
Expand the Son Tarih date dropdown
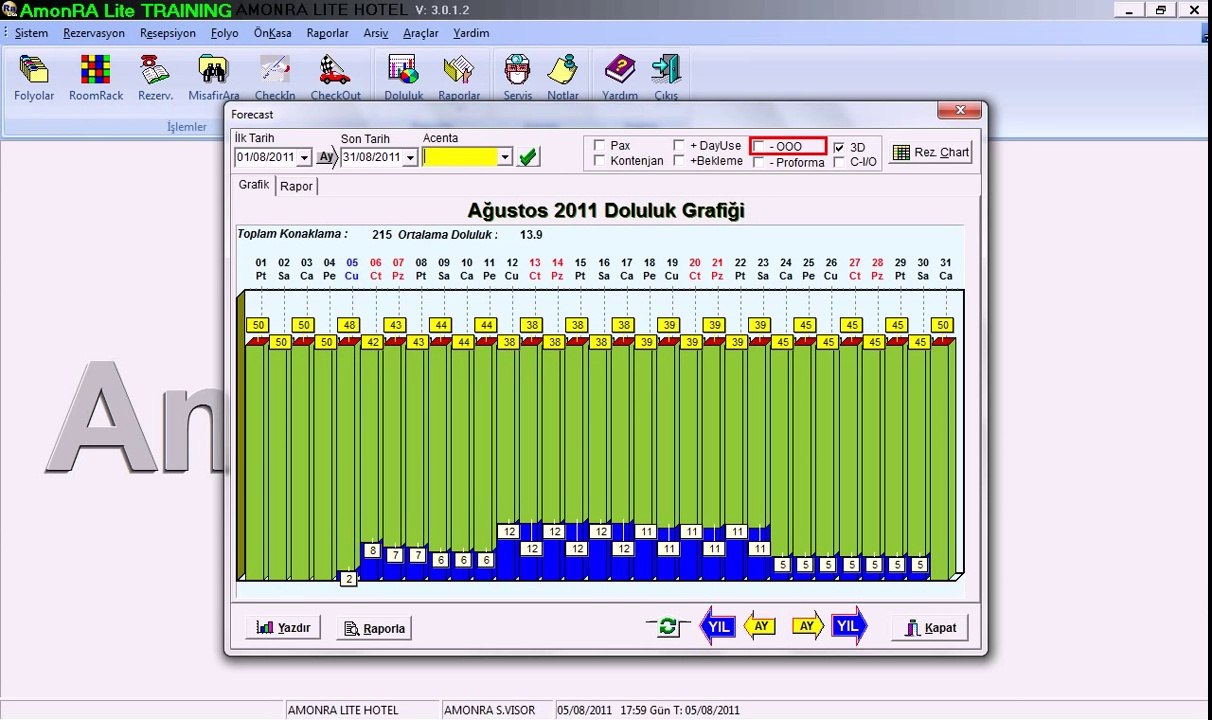[x=409, y=158]
